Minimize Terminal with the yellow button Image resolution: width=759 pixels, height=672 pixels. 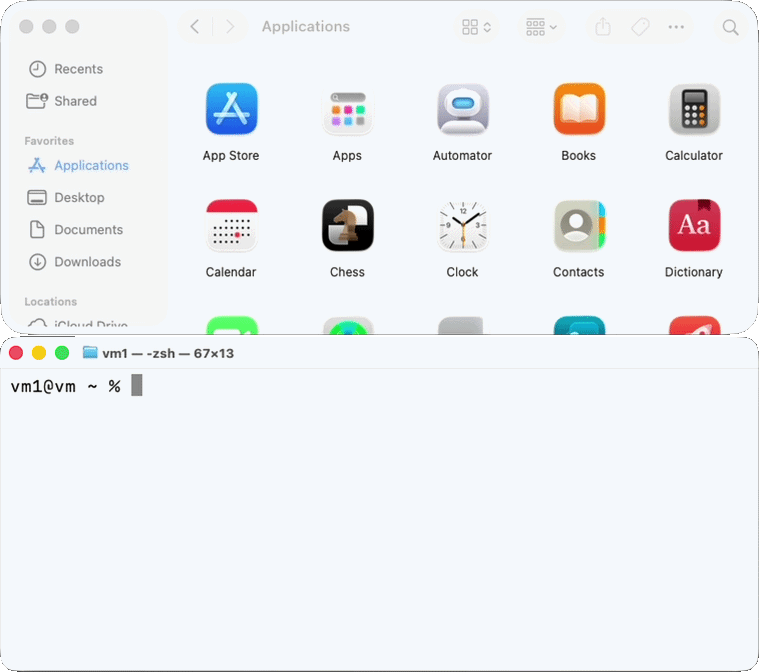click(39, 352)
